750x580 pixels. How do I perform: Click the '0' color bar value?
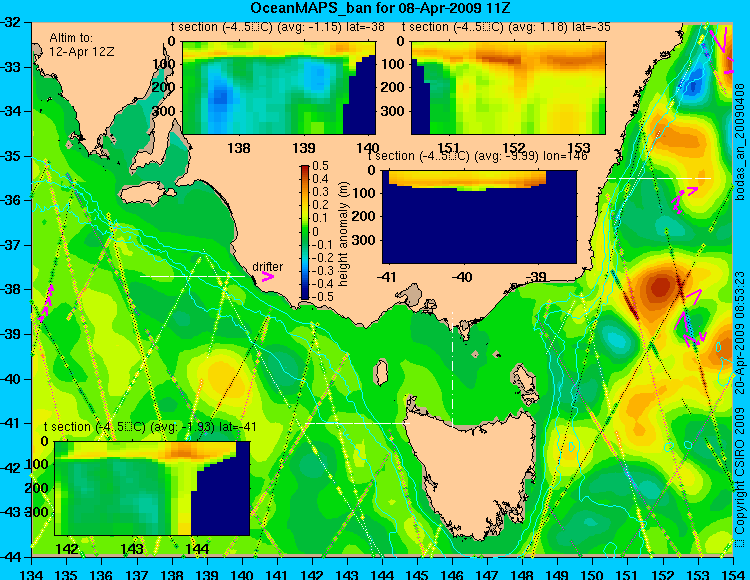pos(315,231)
